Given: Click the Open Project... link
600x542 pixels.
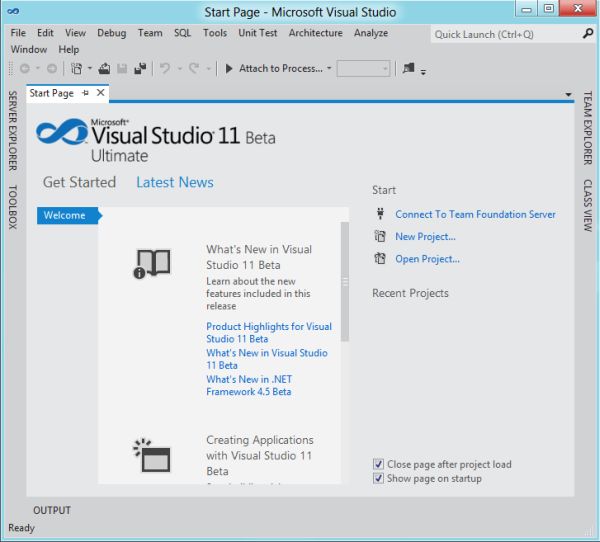Looking at the screenshot, I should 427,259.
